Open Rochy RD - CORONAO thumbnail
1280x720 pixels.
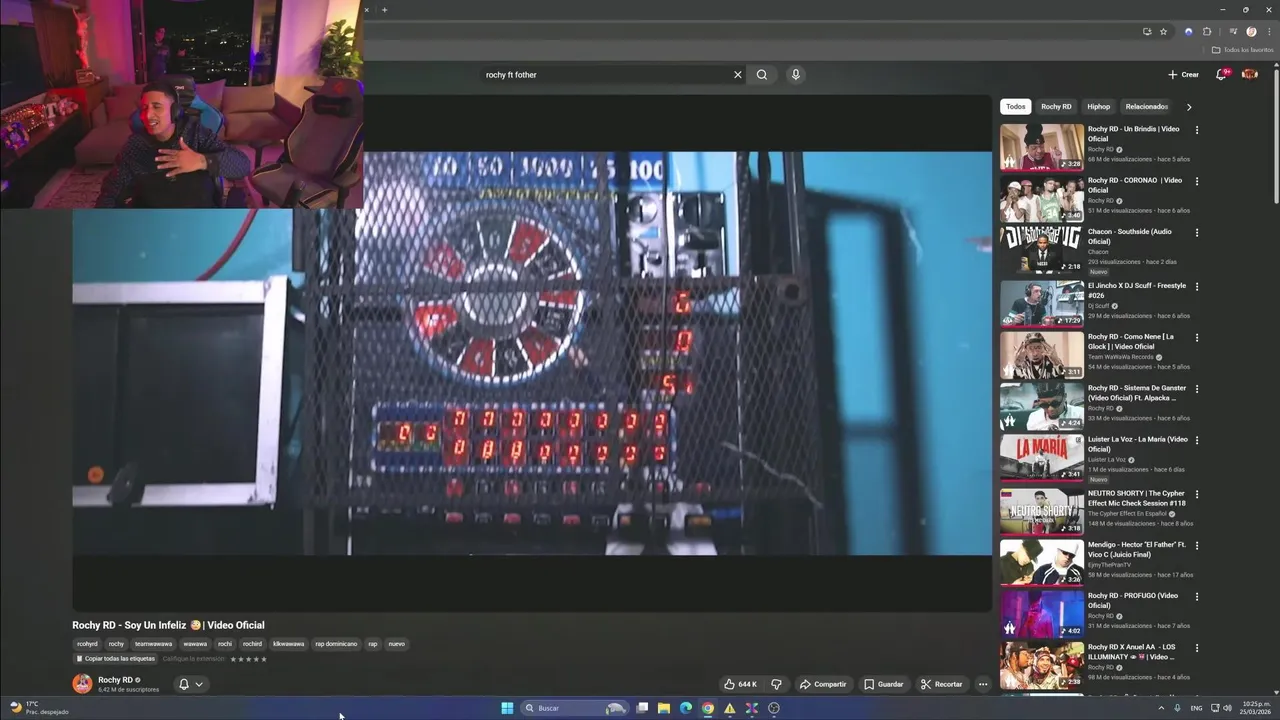1042,198
